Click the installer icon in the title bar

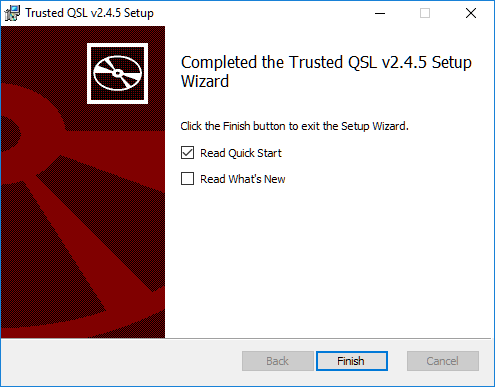point(12,13)
